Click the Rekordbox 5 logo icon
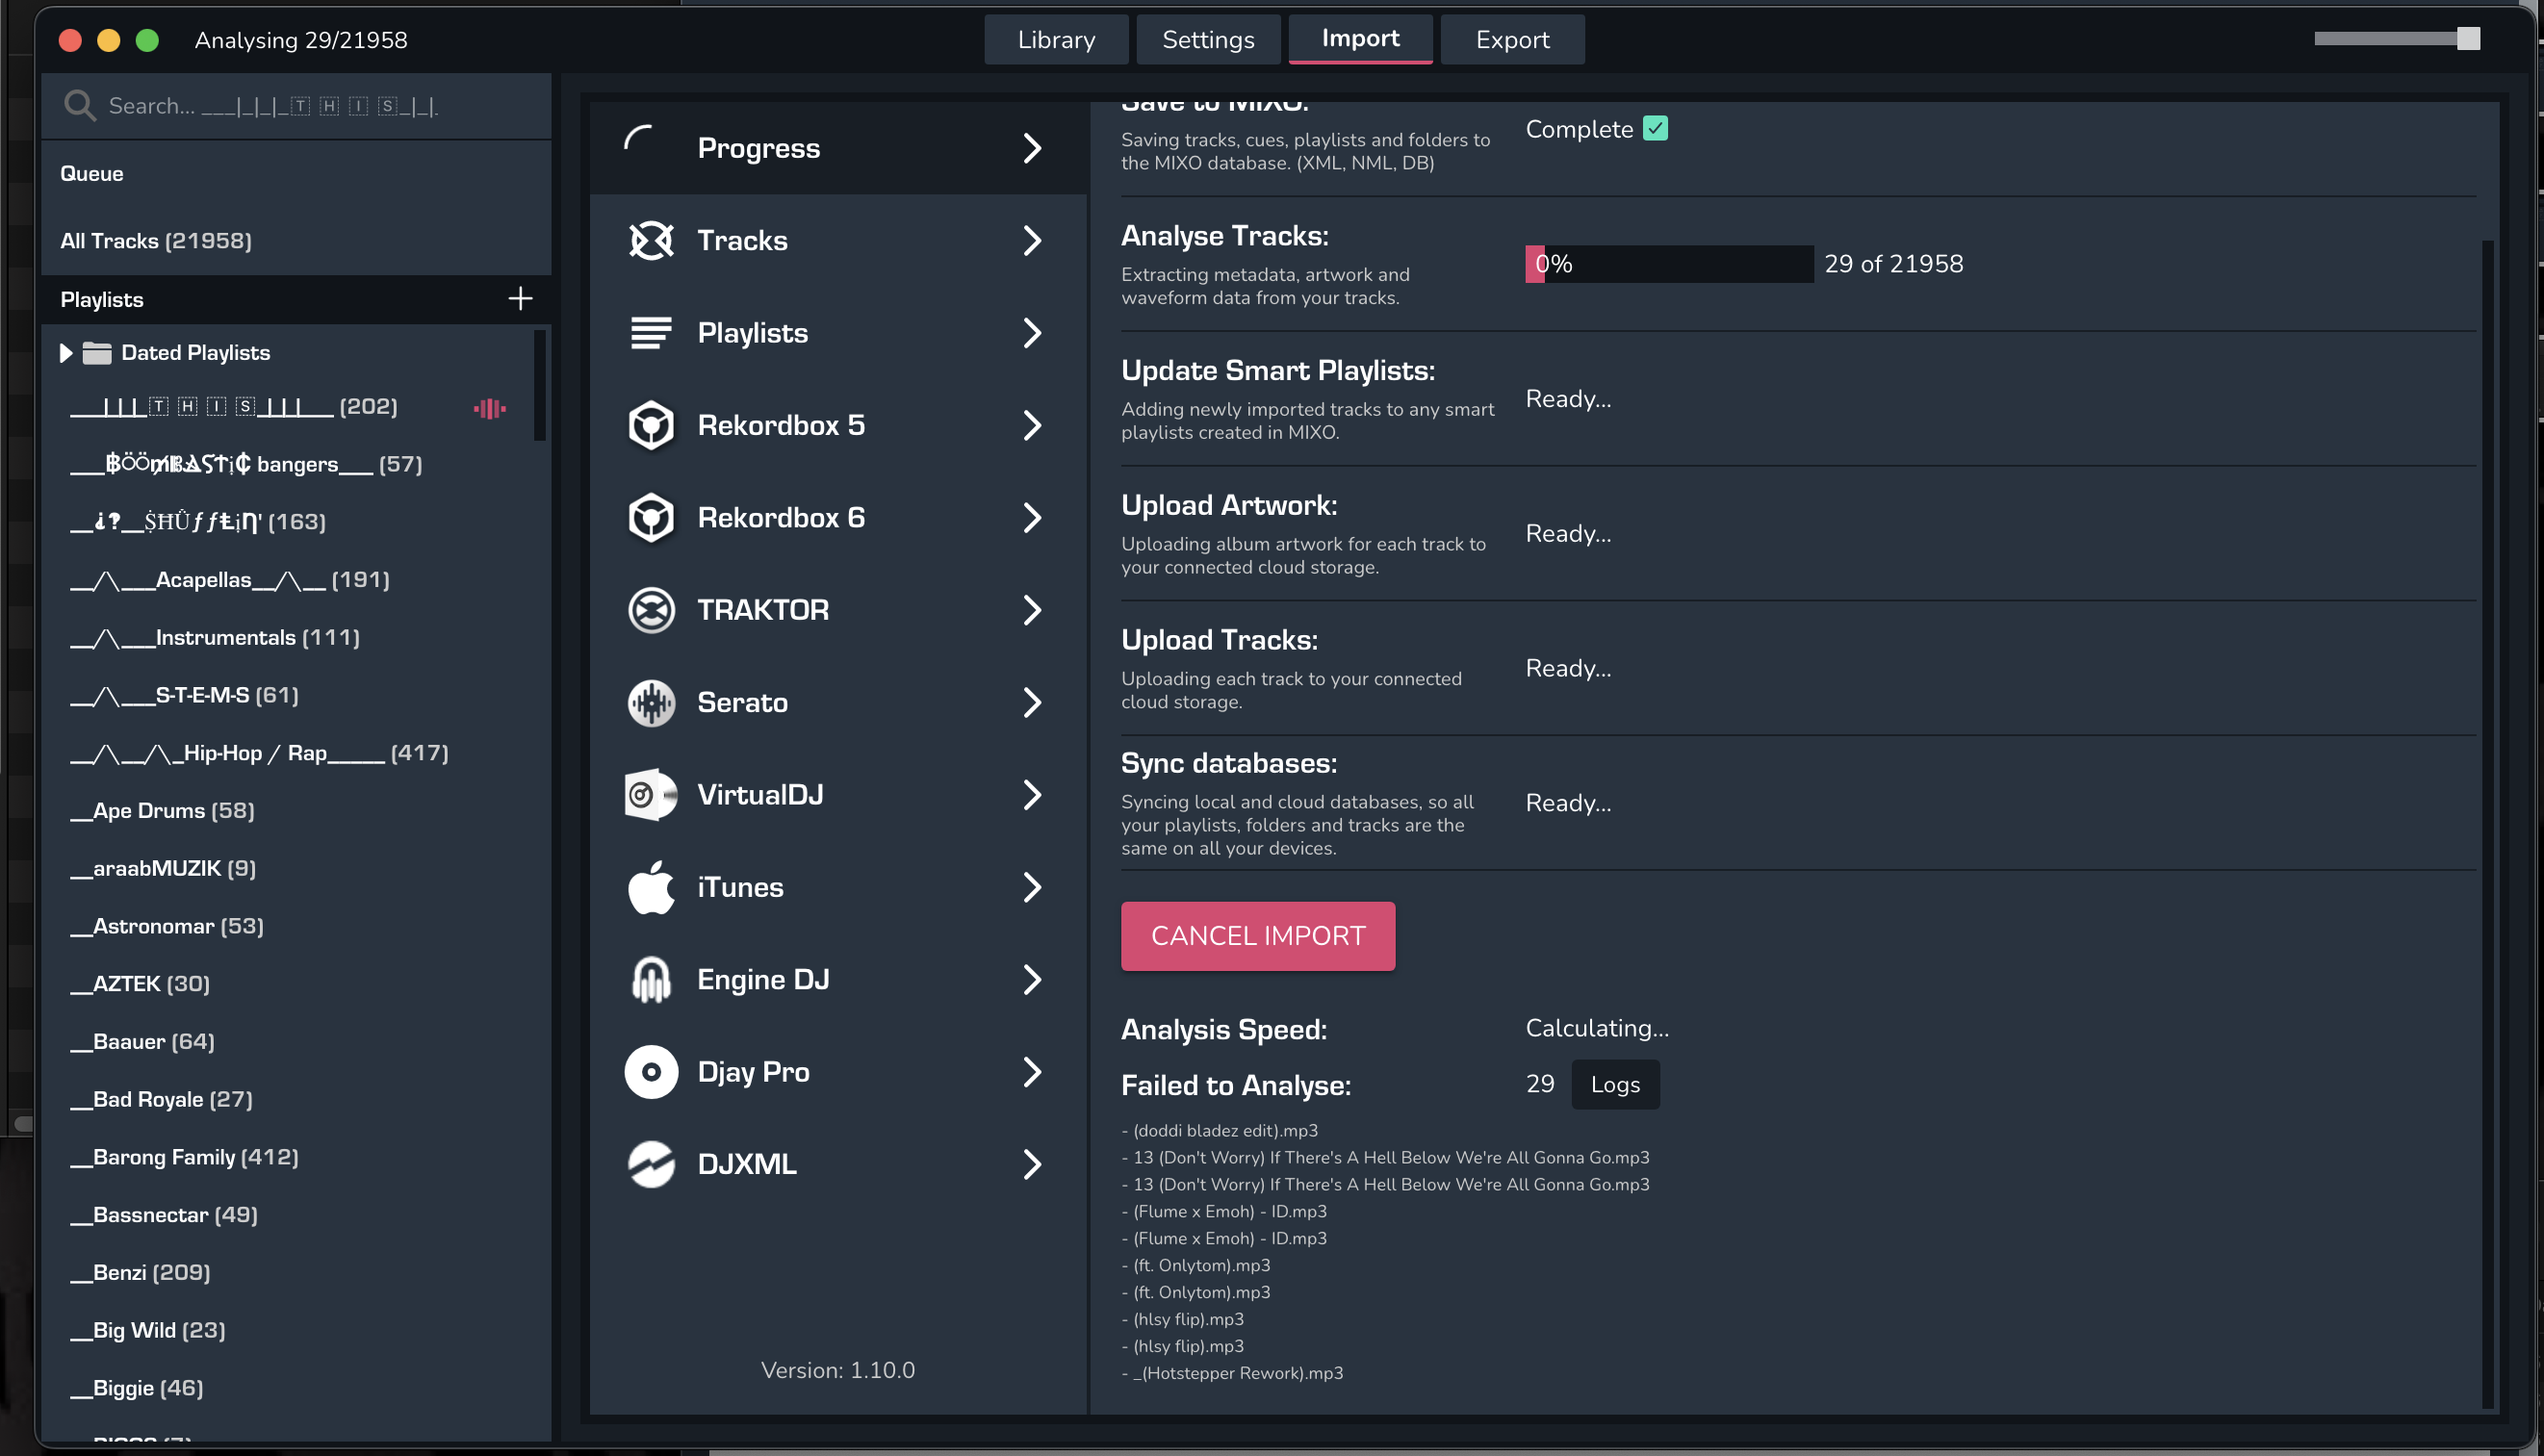 pyautogui.click(x=651, y=425)
